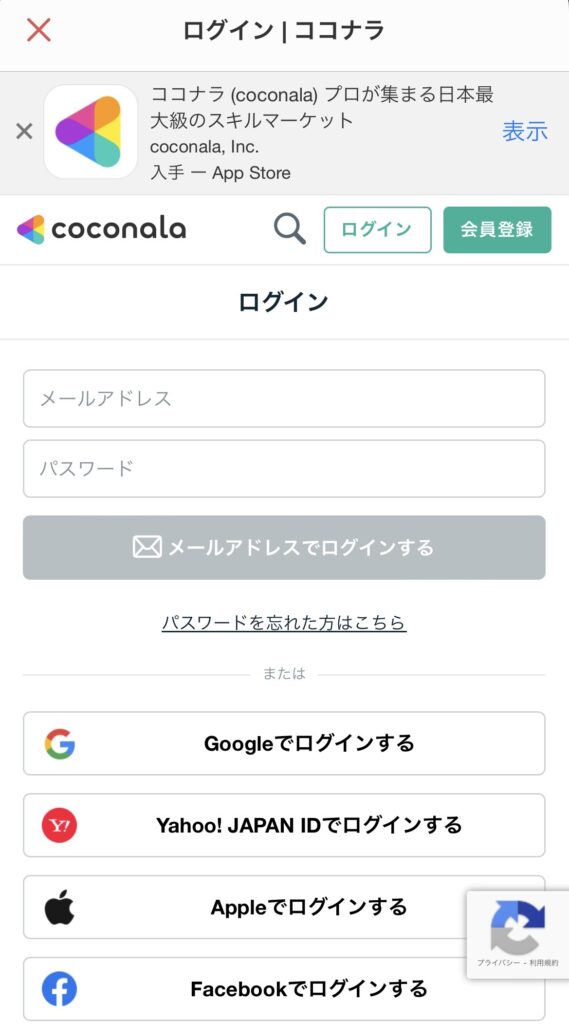Open パスワードを忘れた方はこちら link

(x=284, y=622)
